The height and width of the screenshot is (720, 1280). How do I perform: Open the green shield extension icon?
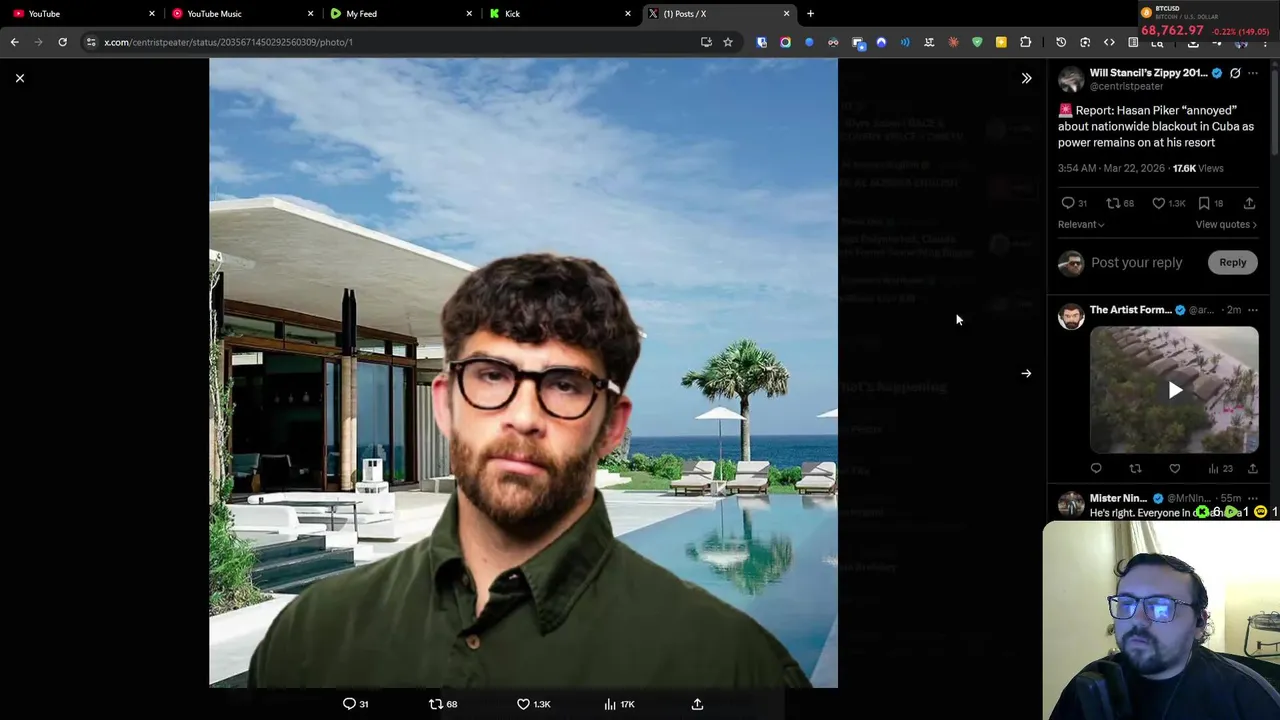pos(977,42)
